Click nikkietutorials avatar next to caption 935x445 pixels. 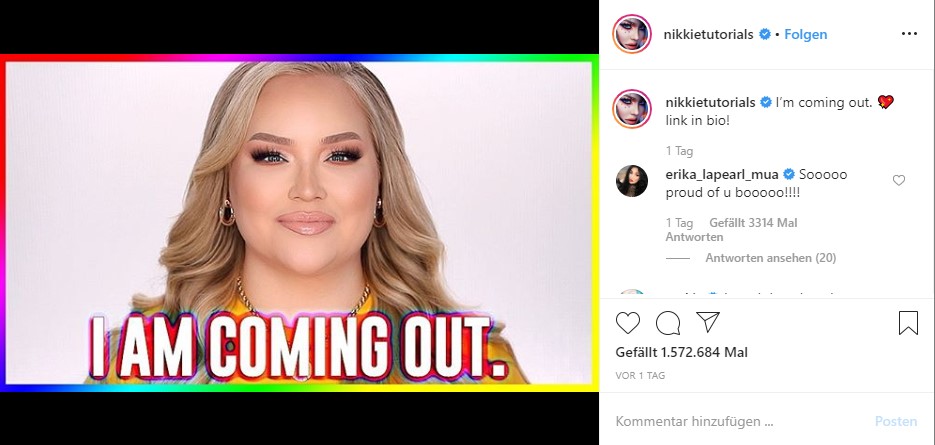point(631,109)
